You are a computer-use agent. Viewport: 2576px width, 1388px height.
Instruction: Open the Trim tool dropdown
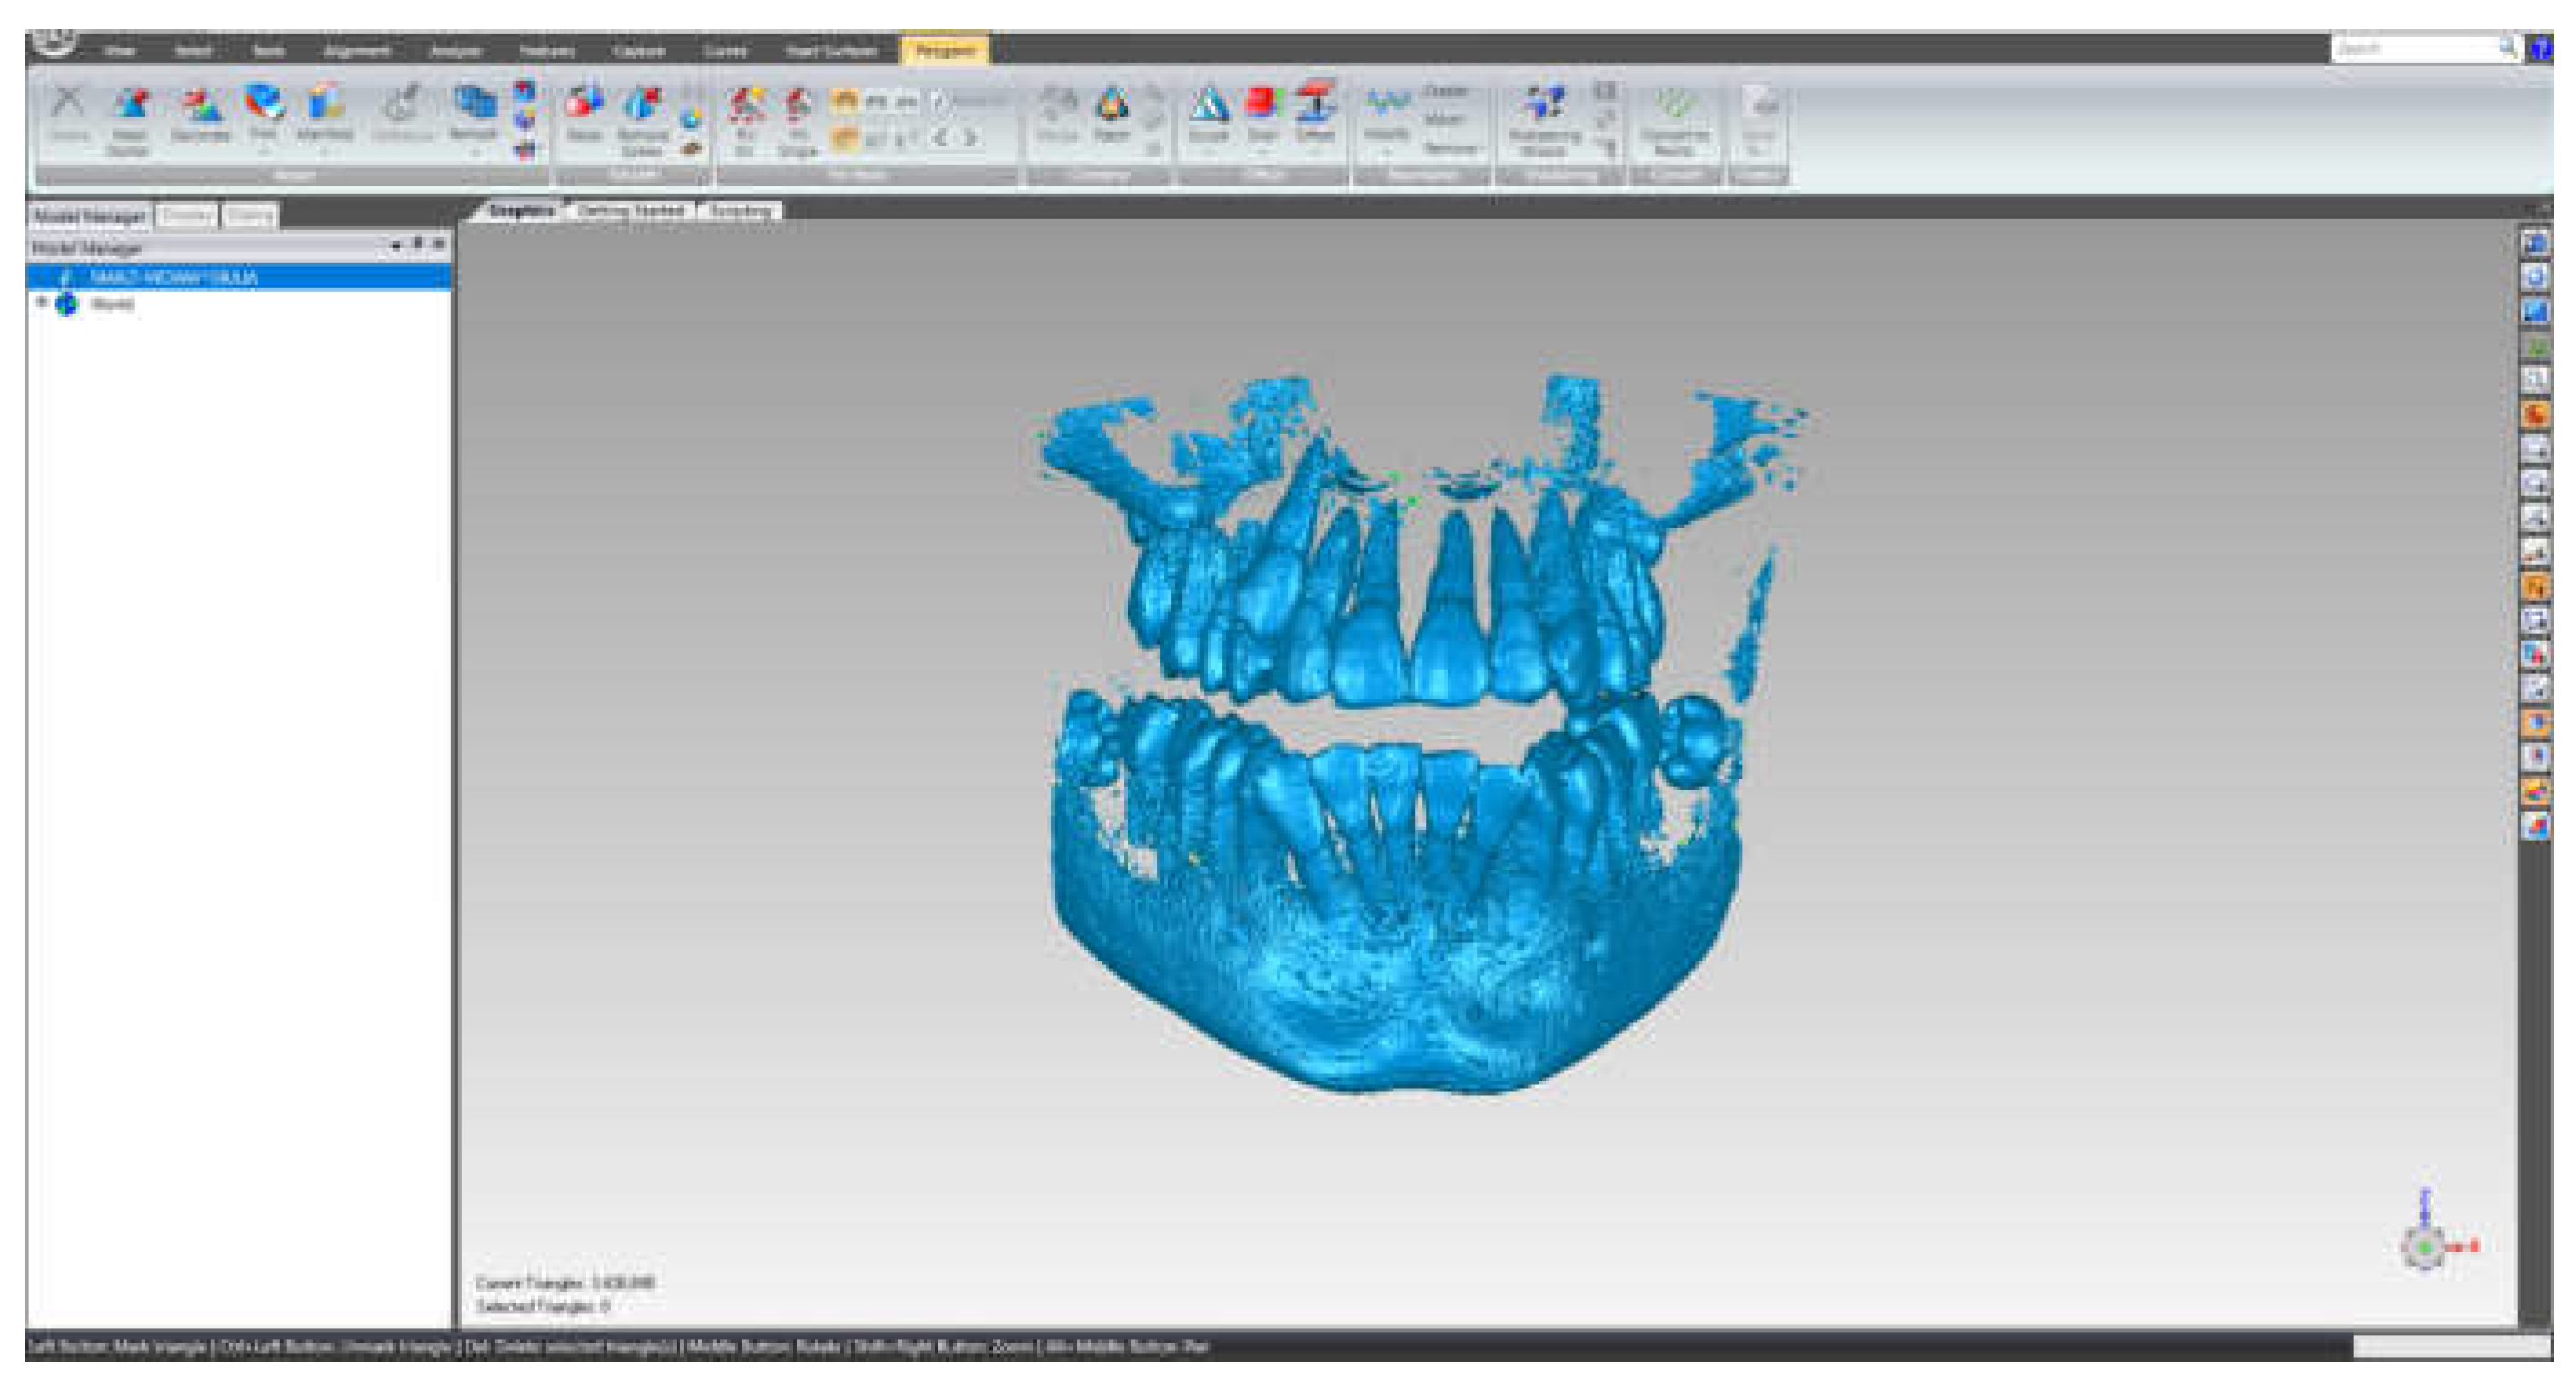pos(264,152)
